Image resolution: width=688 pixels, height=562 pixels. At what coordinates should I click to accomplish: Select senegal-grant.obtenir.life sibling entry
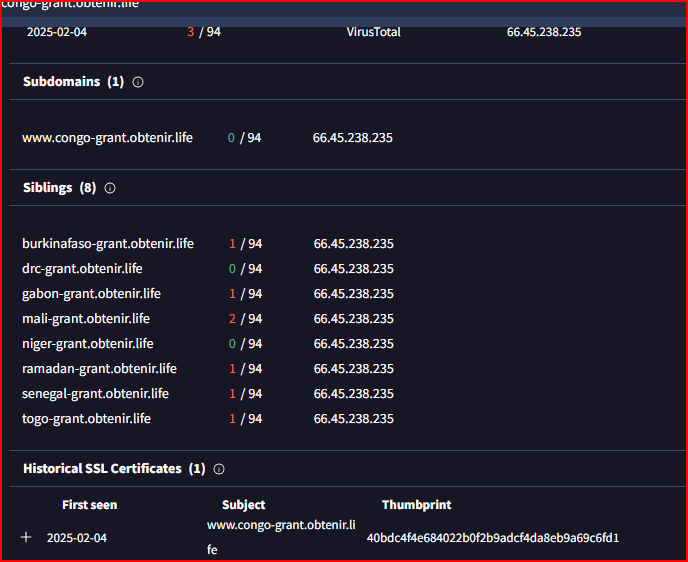pyautogui.click(x=95, y=394)
